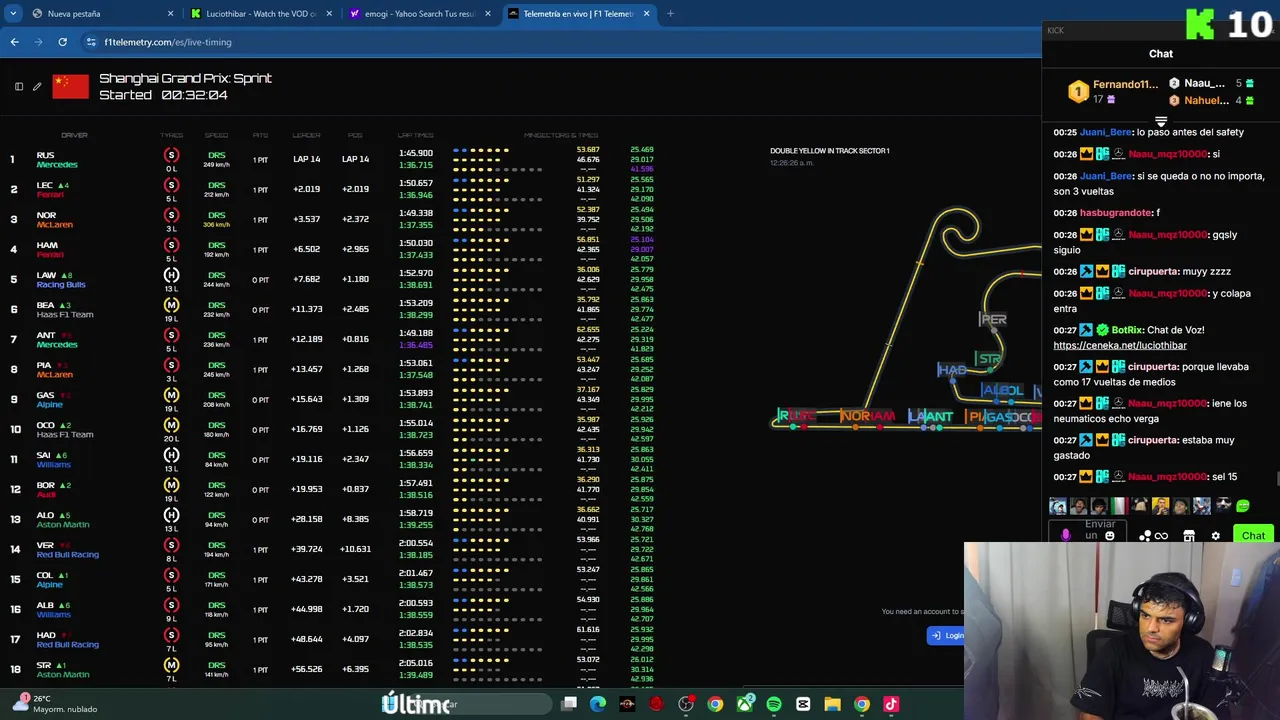The width and height of the screenshot is (1280, 720).
Task: Open the ceneka.net/luciothibar link in chat
Action: (x=1120, y=345)
